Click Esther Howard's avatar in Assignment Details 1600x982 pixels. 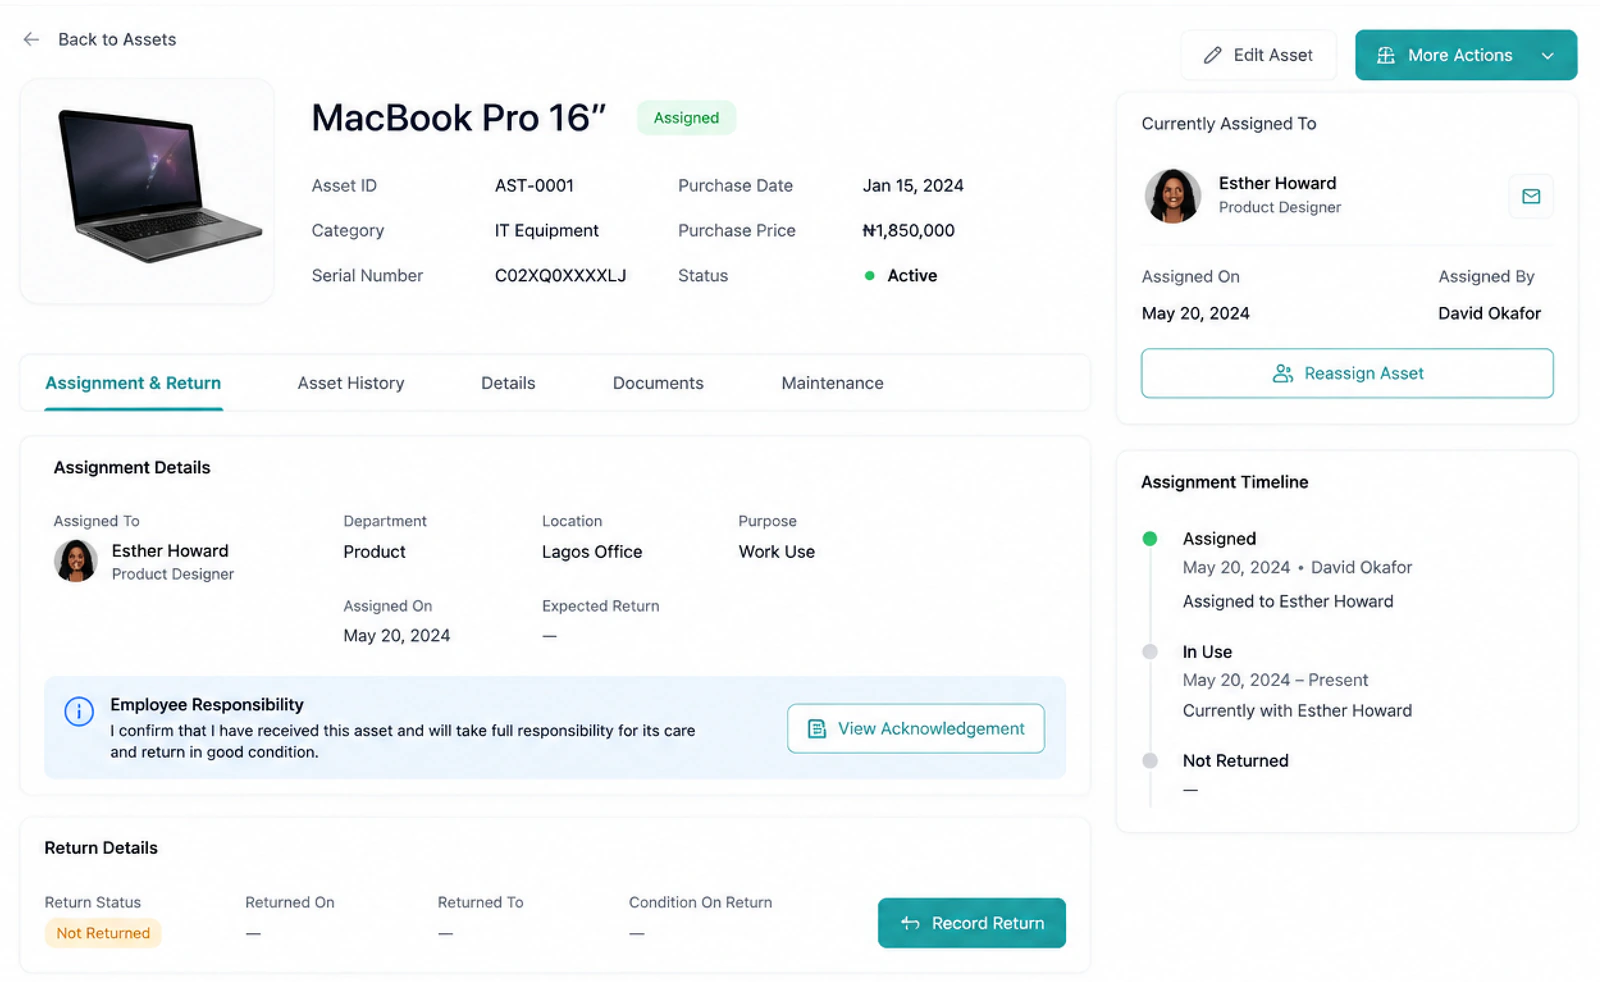click(76, 561)
